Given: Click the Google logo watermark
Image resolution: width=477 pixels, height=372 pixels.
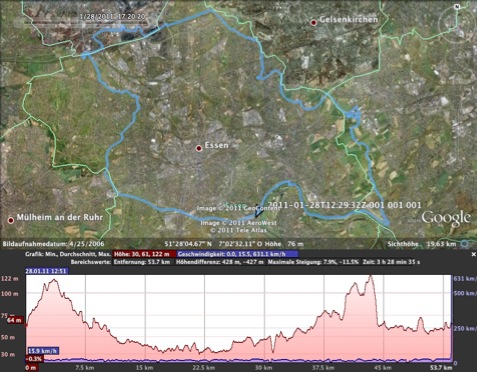Looking at the screenshot, I should [446, 218].
